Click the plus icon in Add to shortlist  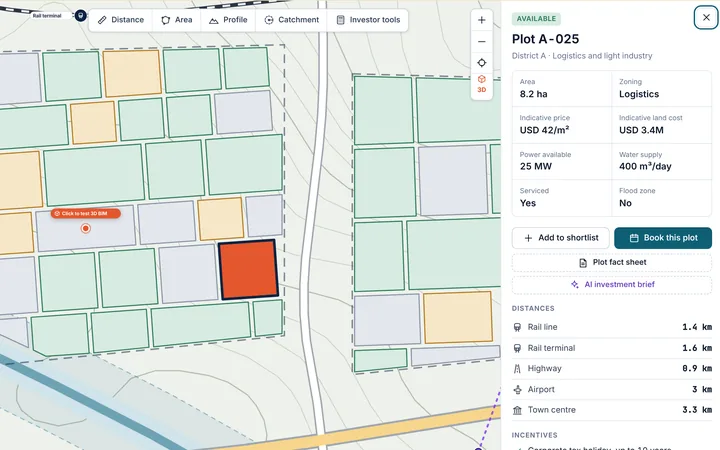529,238
